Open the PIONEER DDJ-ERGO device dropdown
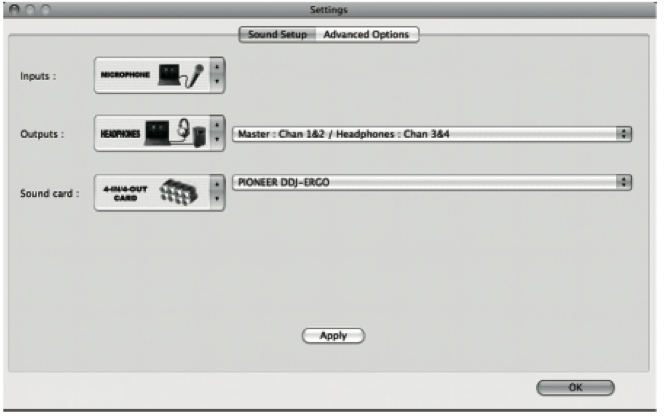 click(x=432, y=182)
